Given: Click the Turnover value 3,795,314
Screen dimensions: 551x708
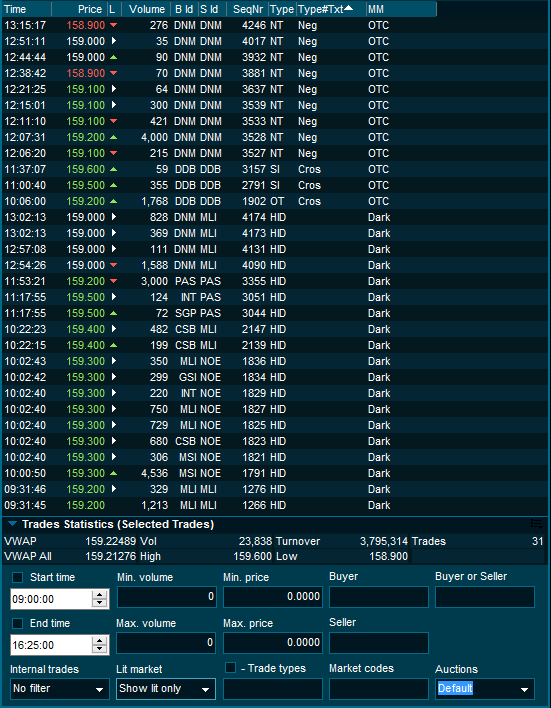Looking at the screenshot, I should pyautogui.click(x=384, y=541).
